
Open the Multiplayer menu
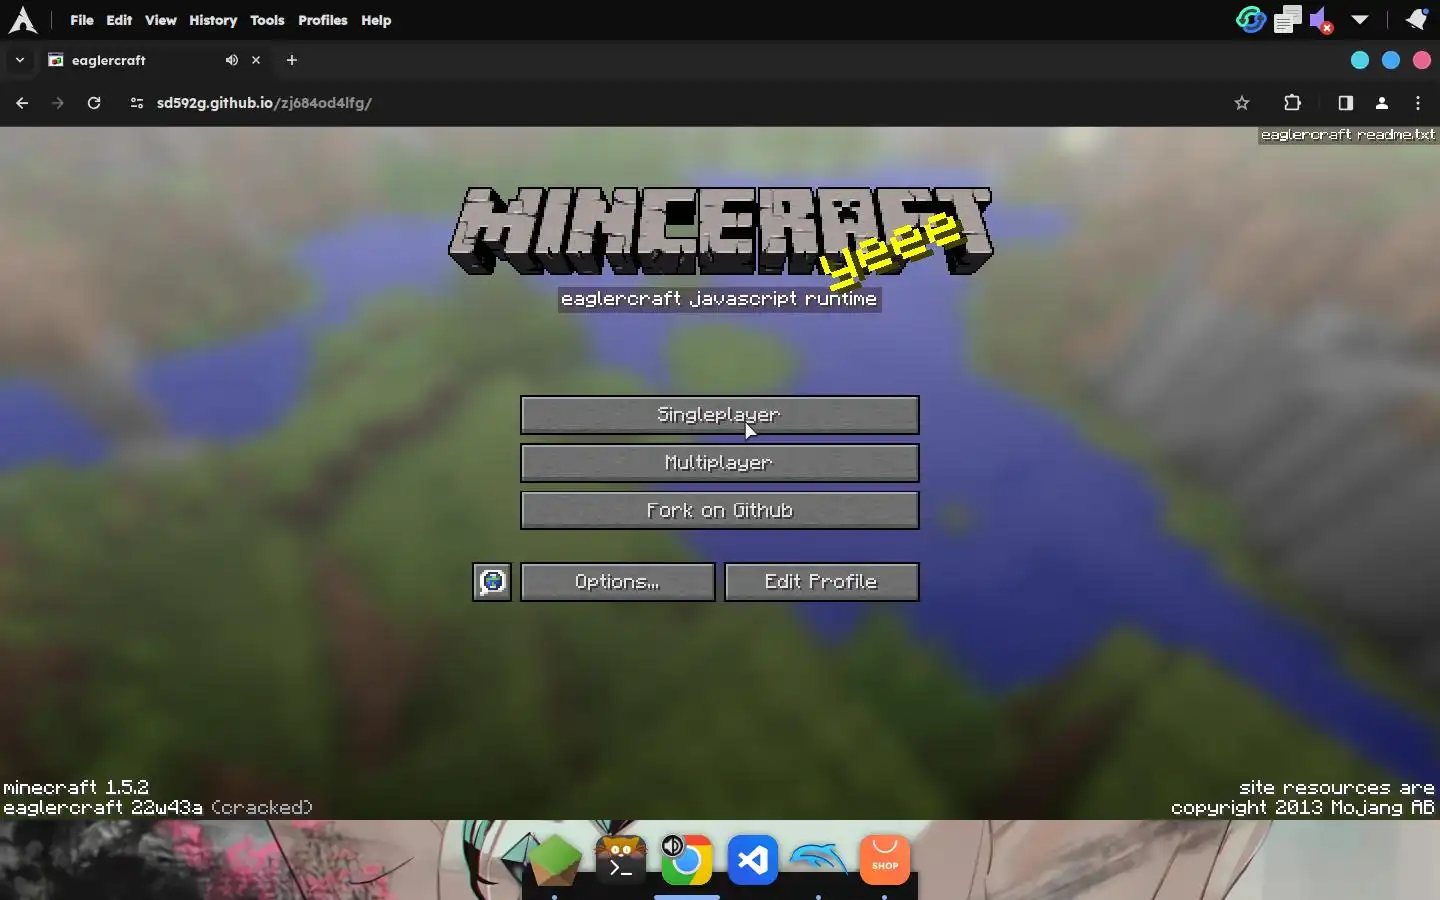pos(720,463)
